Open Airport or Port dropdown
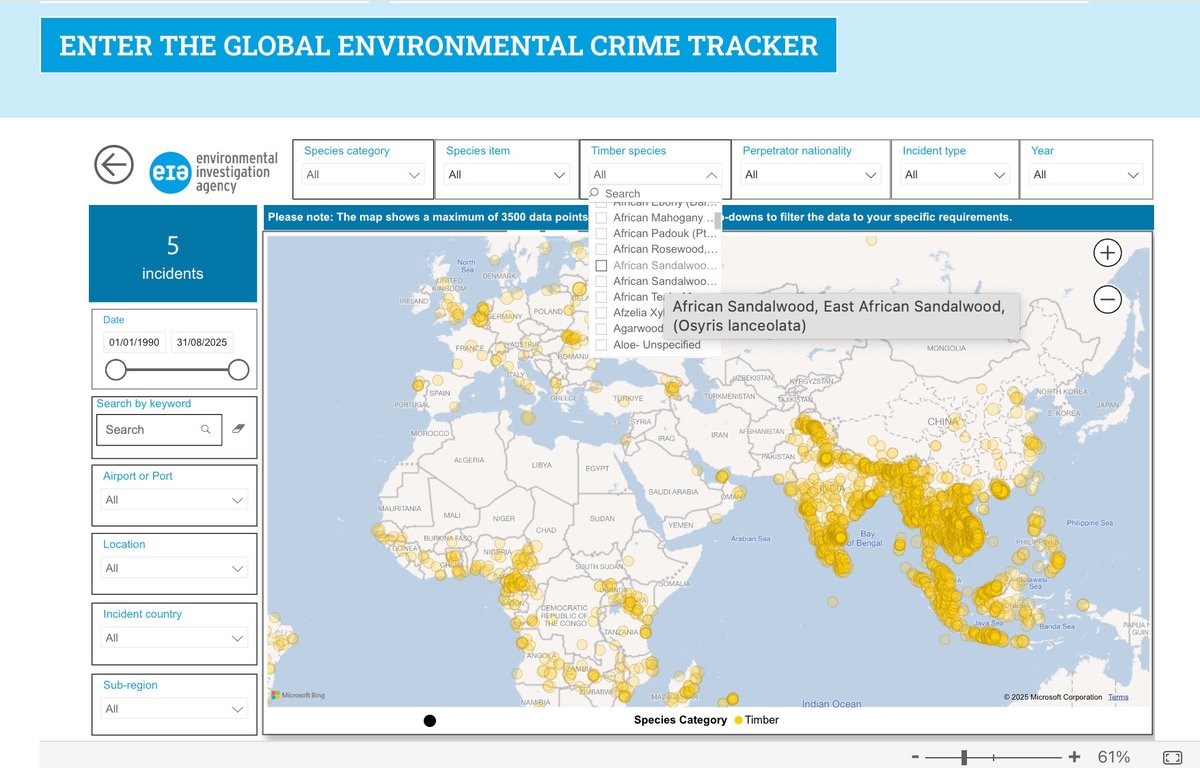 pyautogui.click(x=175, y=499)
